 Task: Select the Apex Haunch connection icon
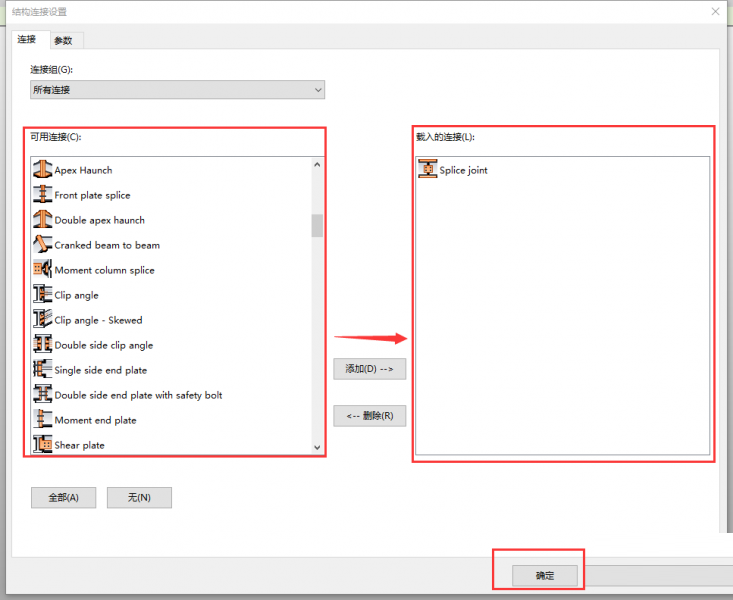42,170
